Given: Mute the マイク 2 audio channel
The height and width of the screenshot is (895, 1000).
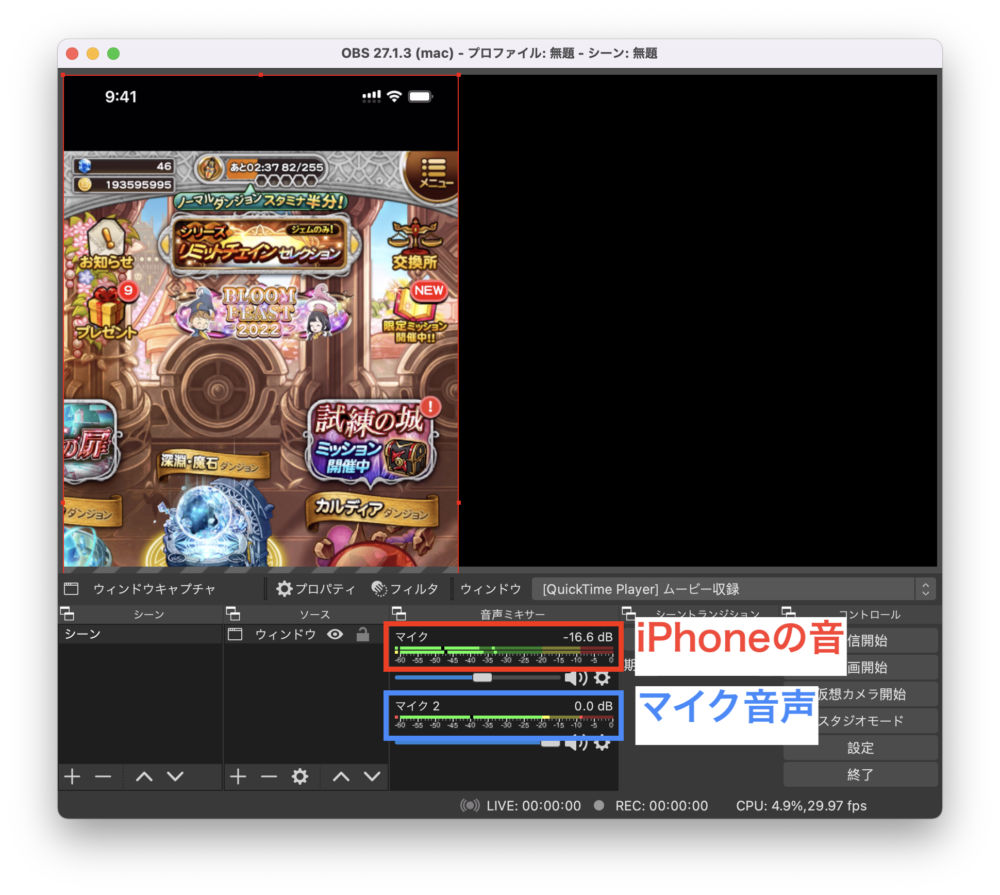Looking at the screenshot, I should [576, 743].
